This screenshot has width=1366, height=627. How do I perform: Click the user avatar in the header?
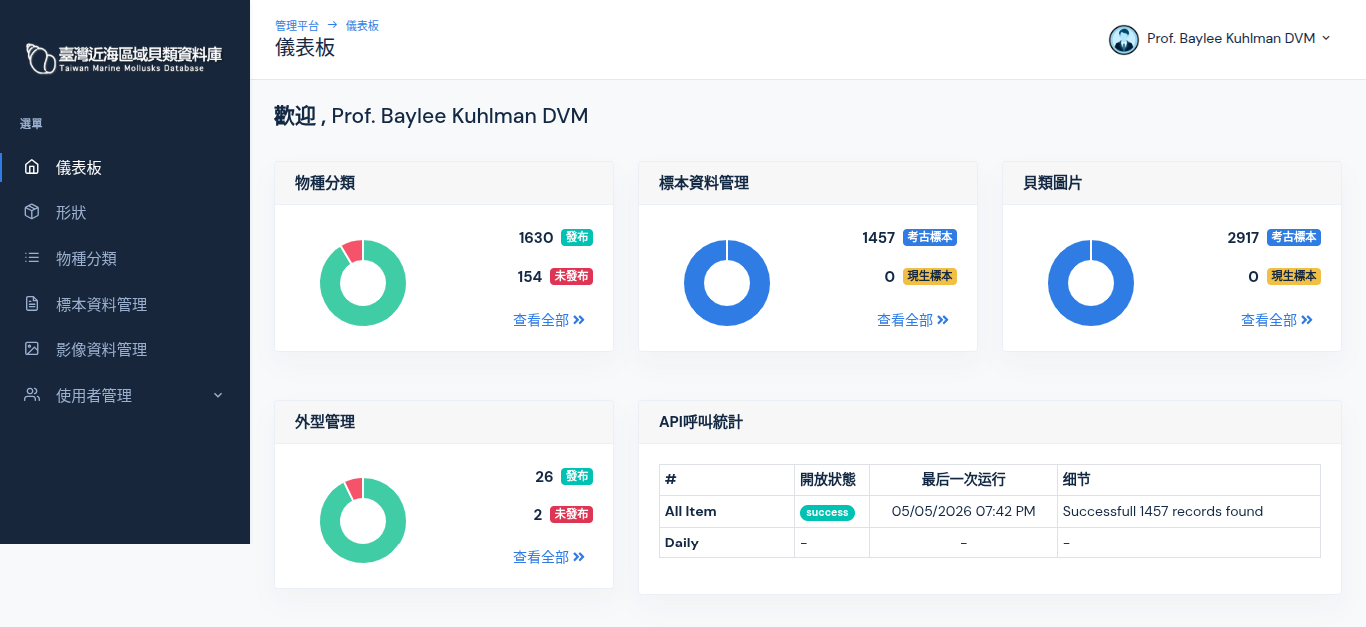pyautogui.click(x=1124, y=39)
